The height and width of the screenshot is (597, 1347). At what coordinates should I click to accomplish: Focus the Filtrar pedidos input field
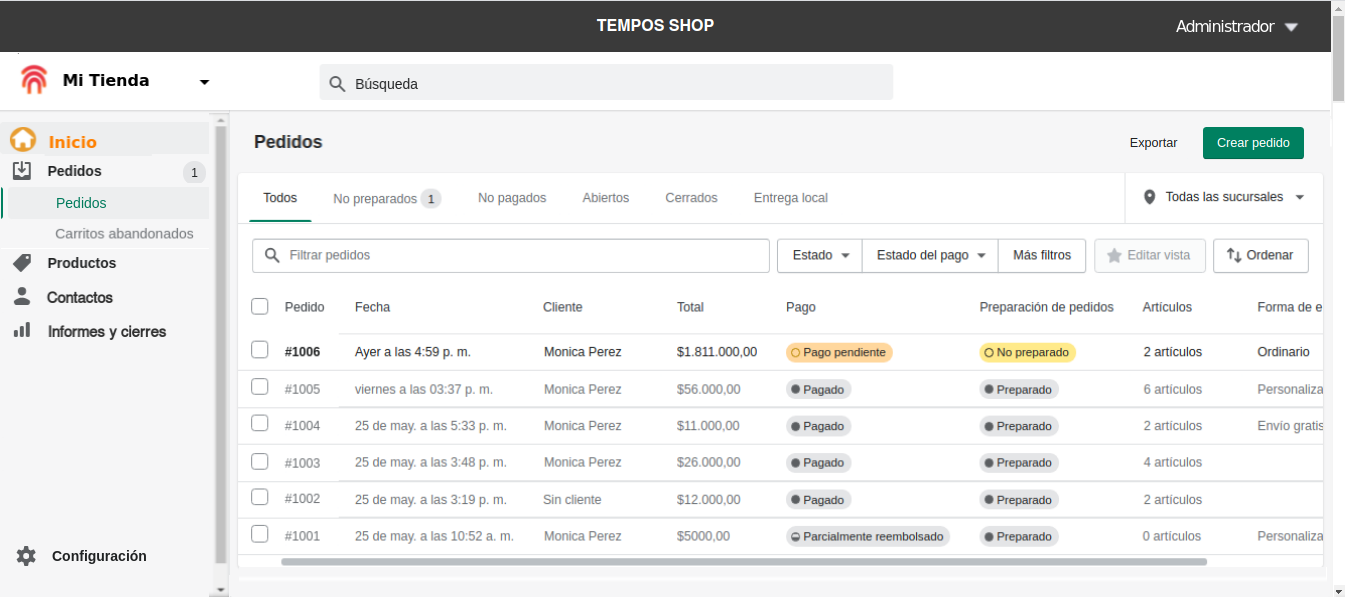[x=520, y=255]
